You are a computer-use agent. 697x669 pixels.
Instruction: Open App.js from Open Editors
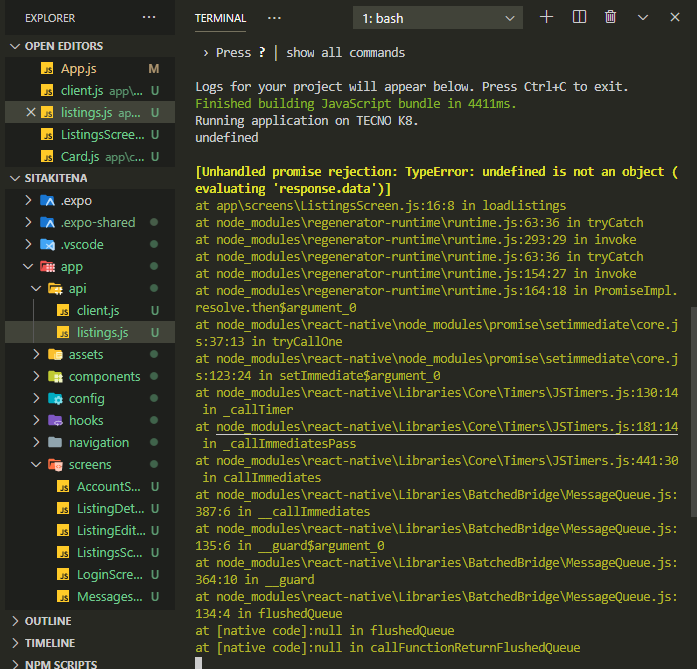click(x=79, y=69)
